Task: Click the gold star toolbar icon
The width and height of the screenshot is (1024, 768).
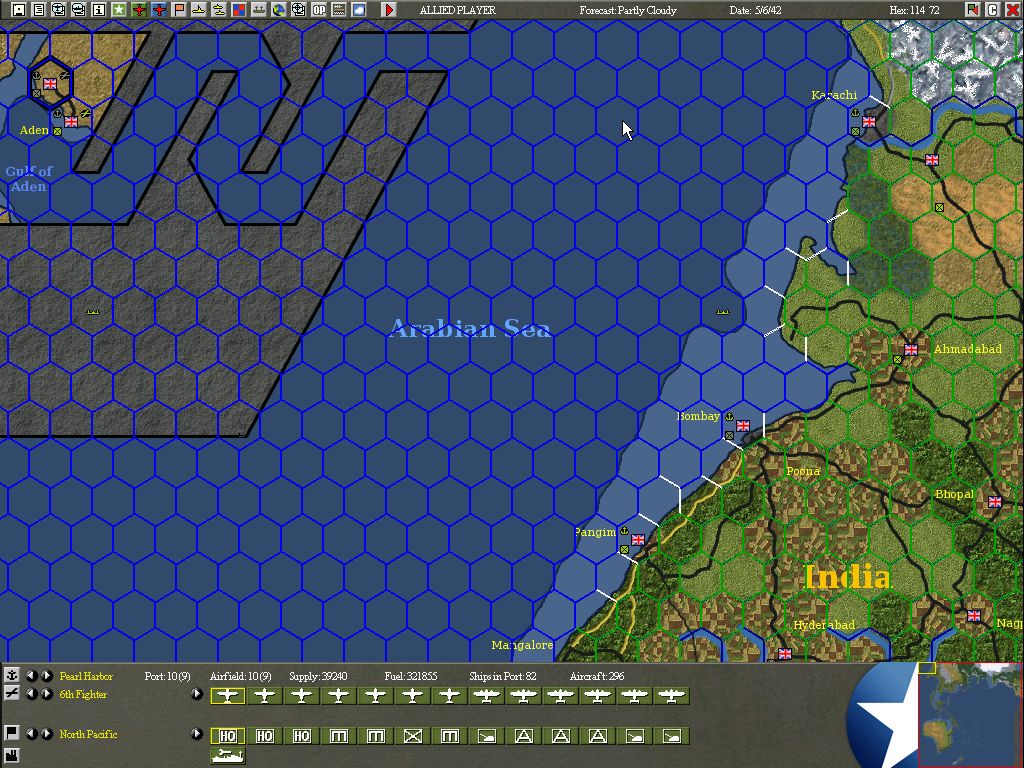Action: pyautogui.click(x=119, y=10)
